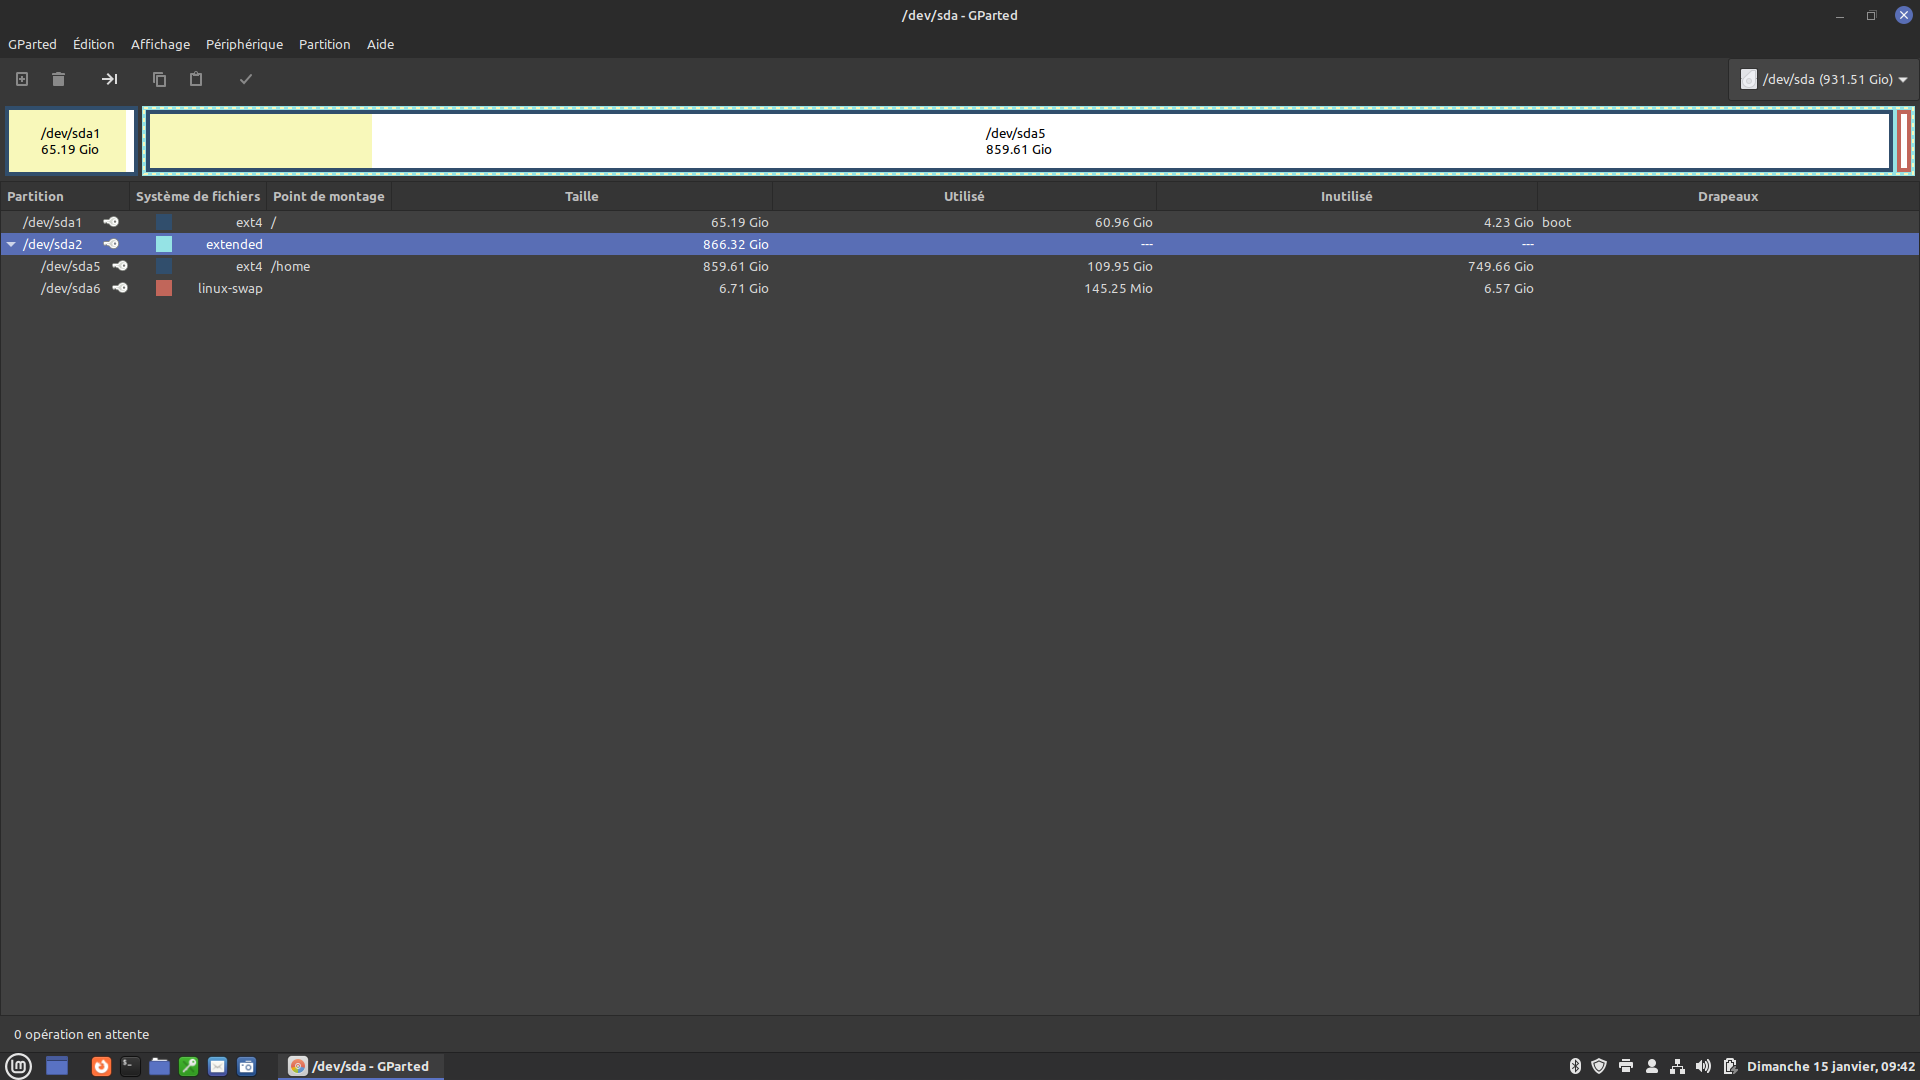Click the new partition toolbar icon
This screenshot has height=1080, width=1920.
tap(22, 79)
